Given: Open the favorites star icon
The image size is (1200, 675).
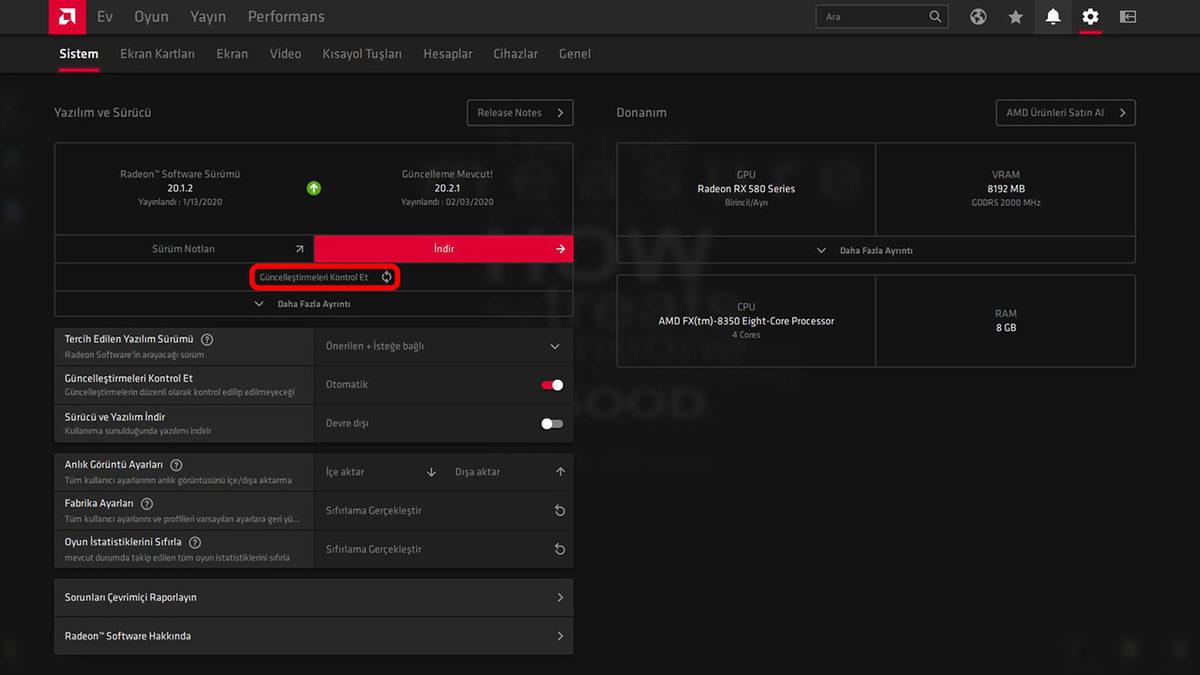Looking at the screenshot, I should pyautogui.click(x=1015, y=16).
